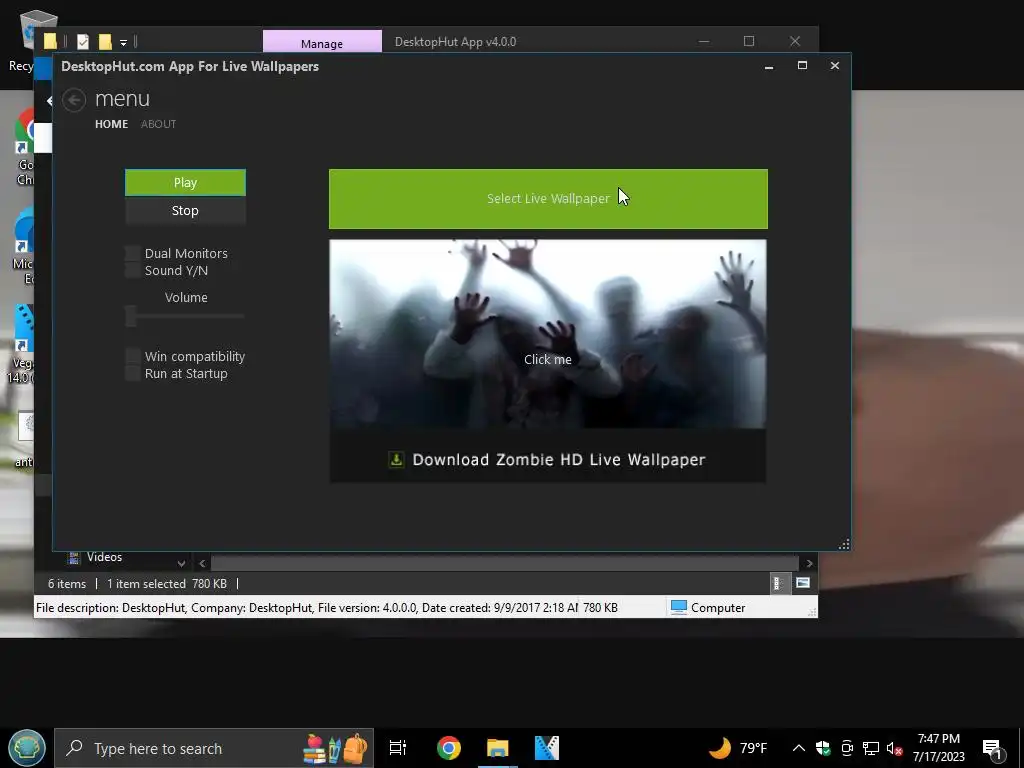Open the Vegas 14.0 desktop shortcut

(x=22, y=344)
